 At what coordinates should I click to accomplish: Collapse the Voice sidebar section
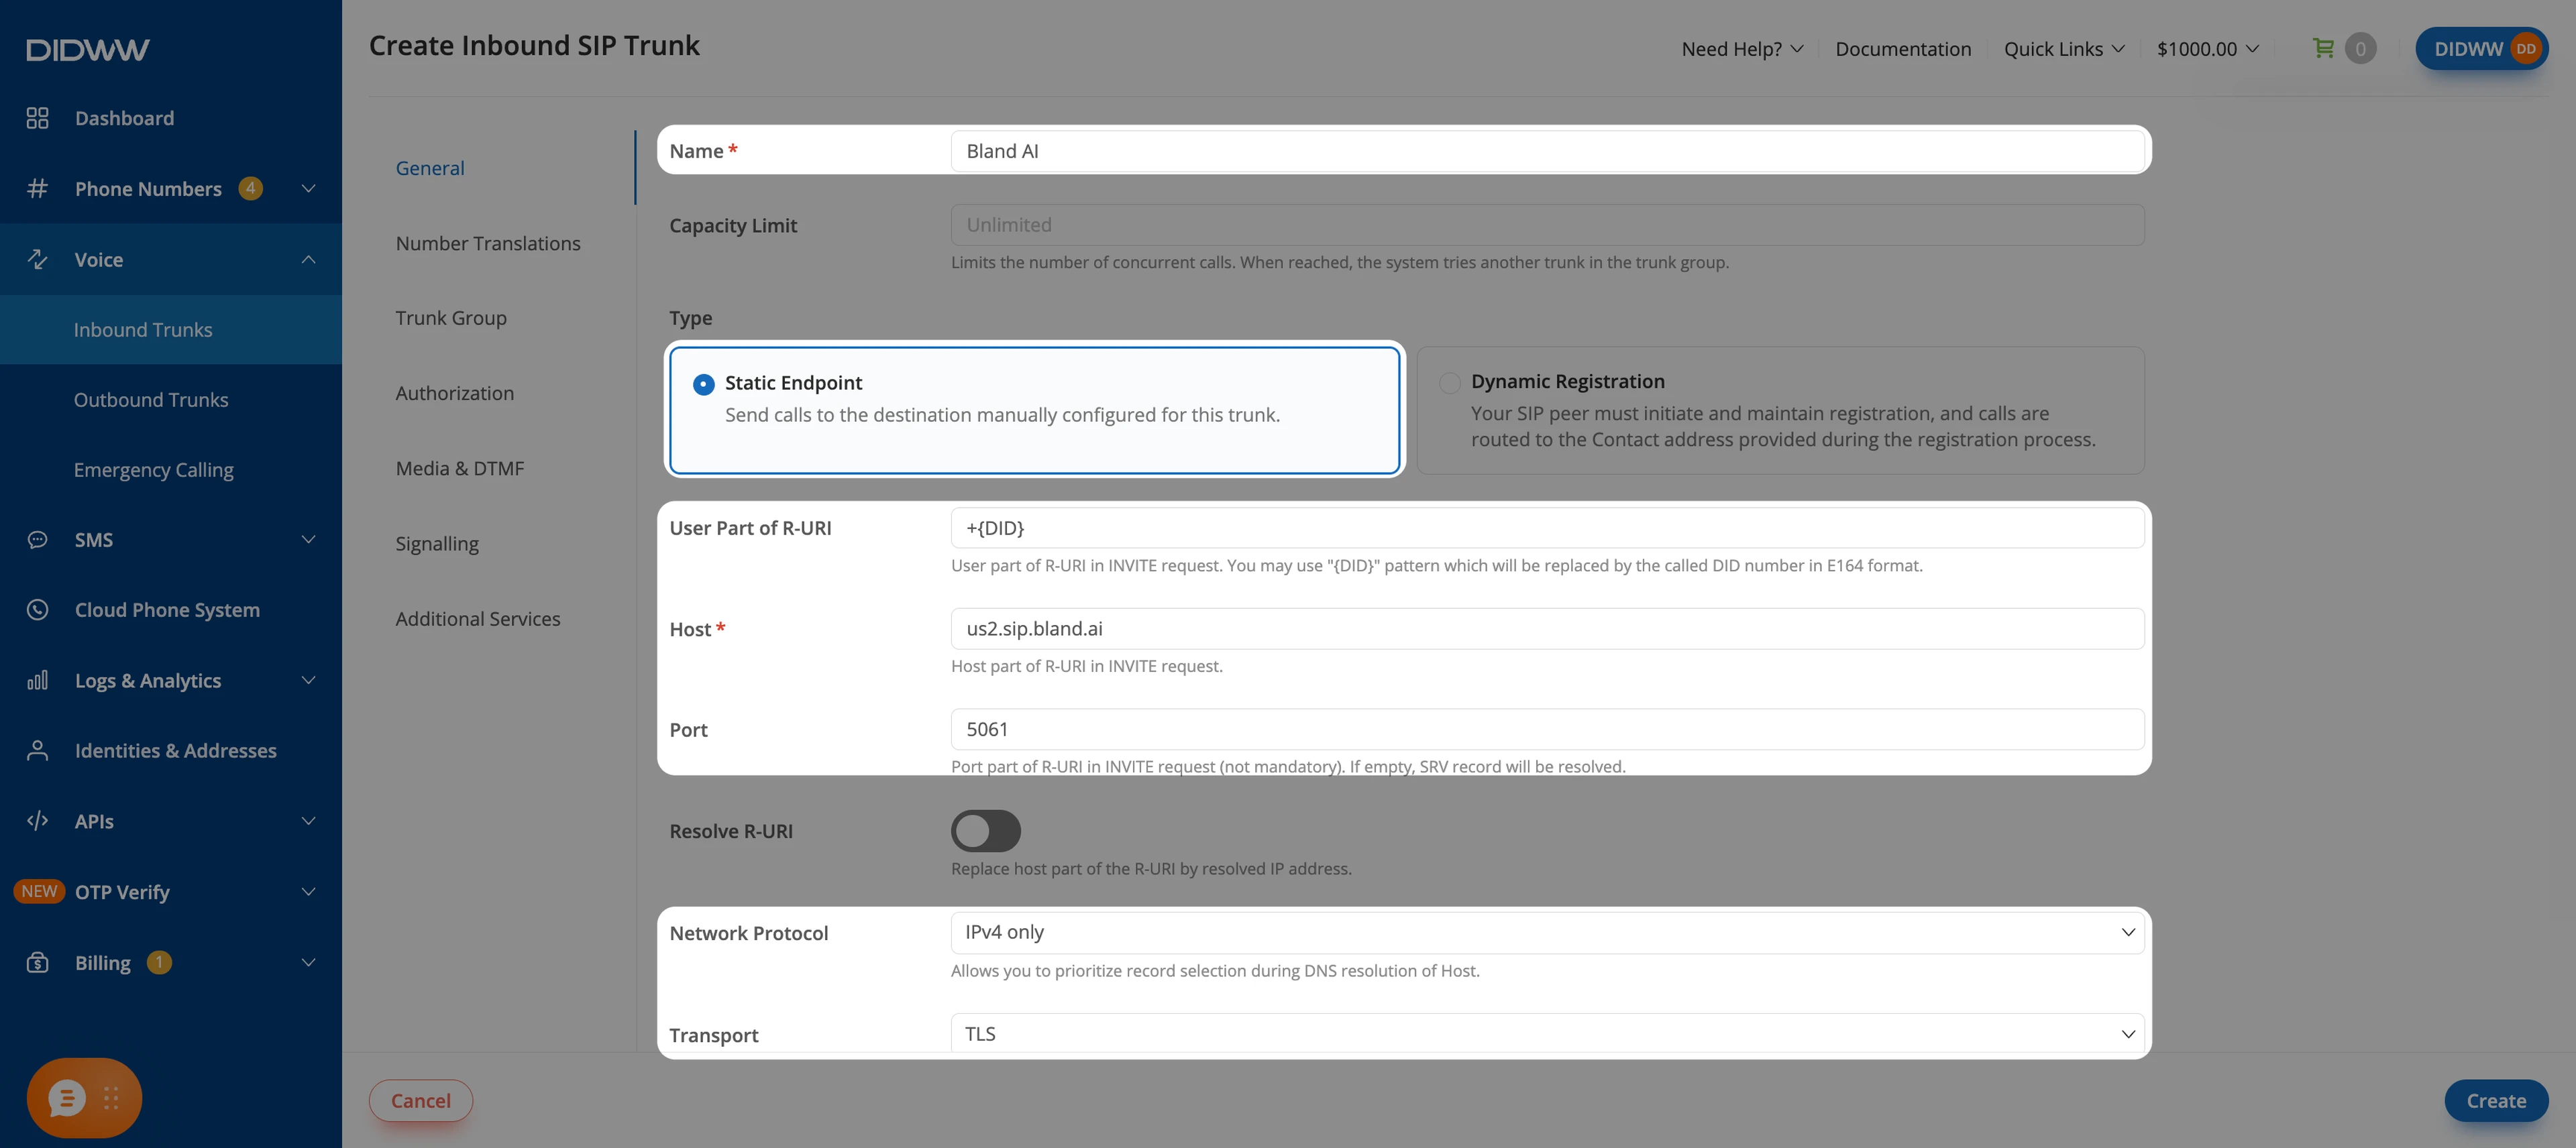coord(308,259)
